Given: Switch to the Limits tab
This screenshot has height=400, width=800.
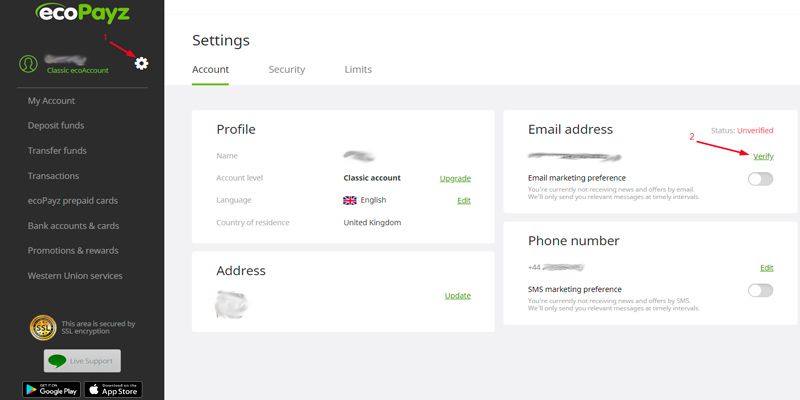Looking at the screenshot, I should tap(358, 70).
